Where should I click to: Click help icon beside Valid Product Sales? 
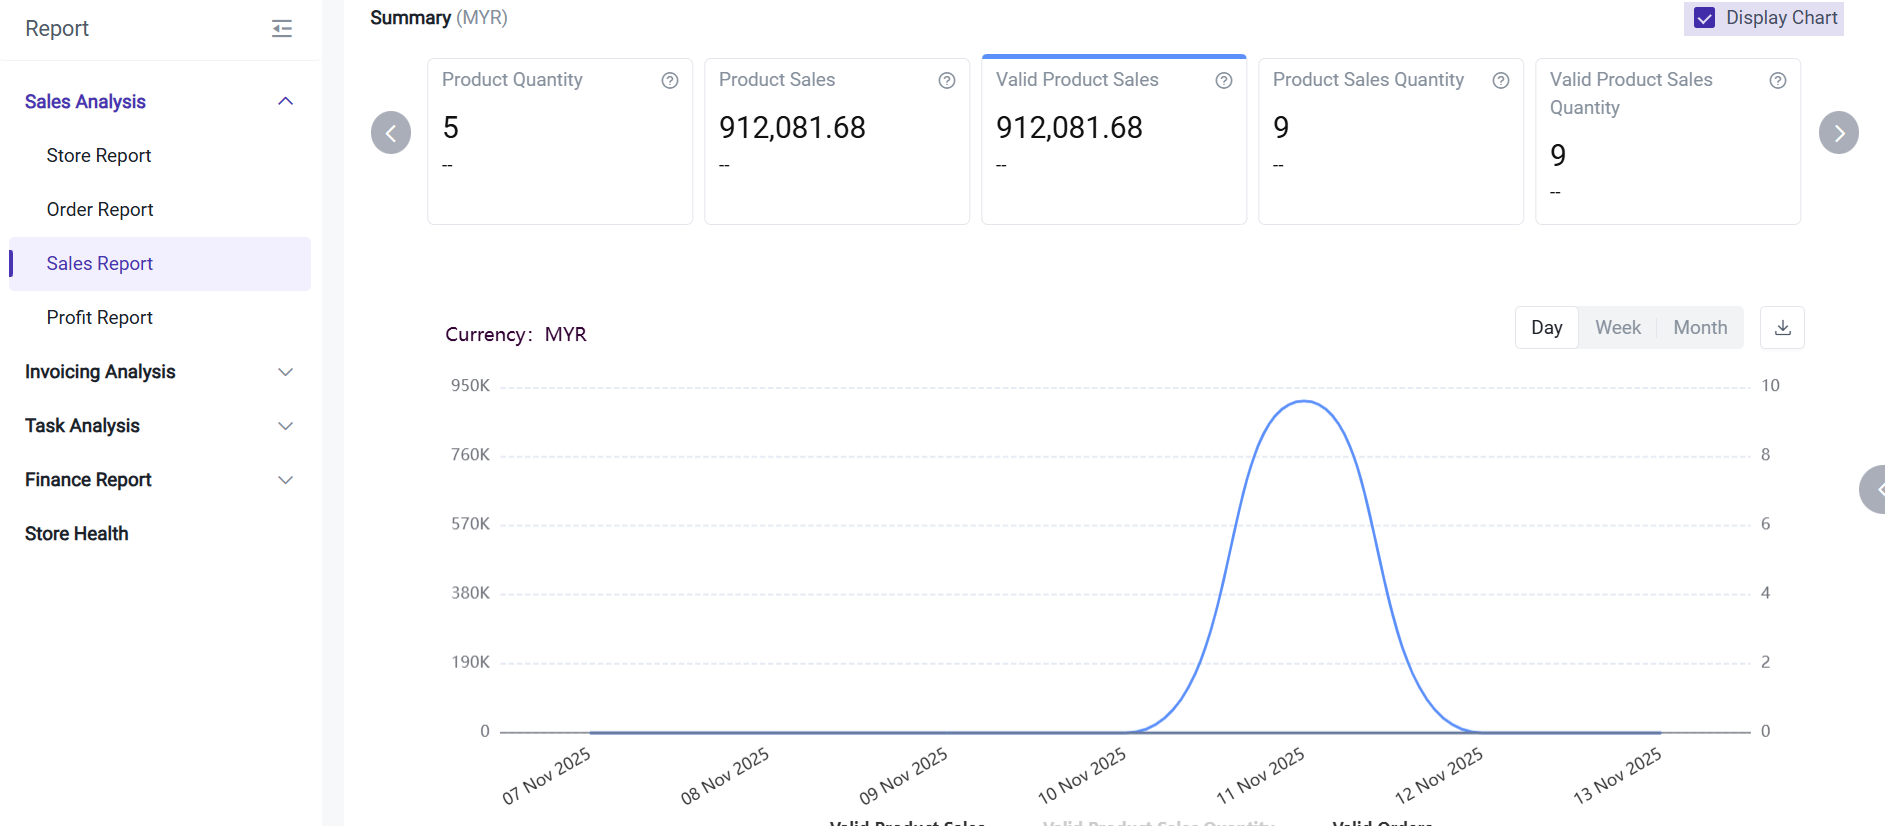tap(1224, 81)
